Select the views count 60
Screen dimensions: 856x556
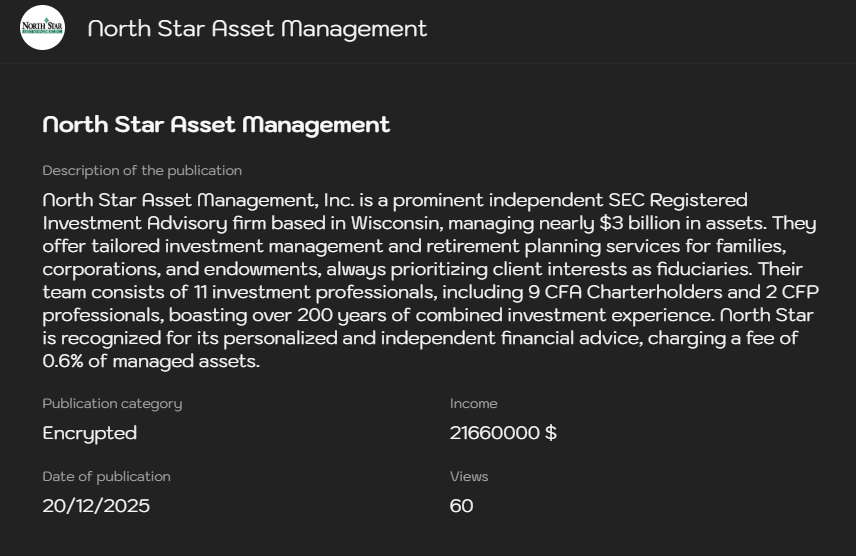click(462, 506)
